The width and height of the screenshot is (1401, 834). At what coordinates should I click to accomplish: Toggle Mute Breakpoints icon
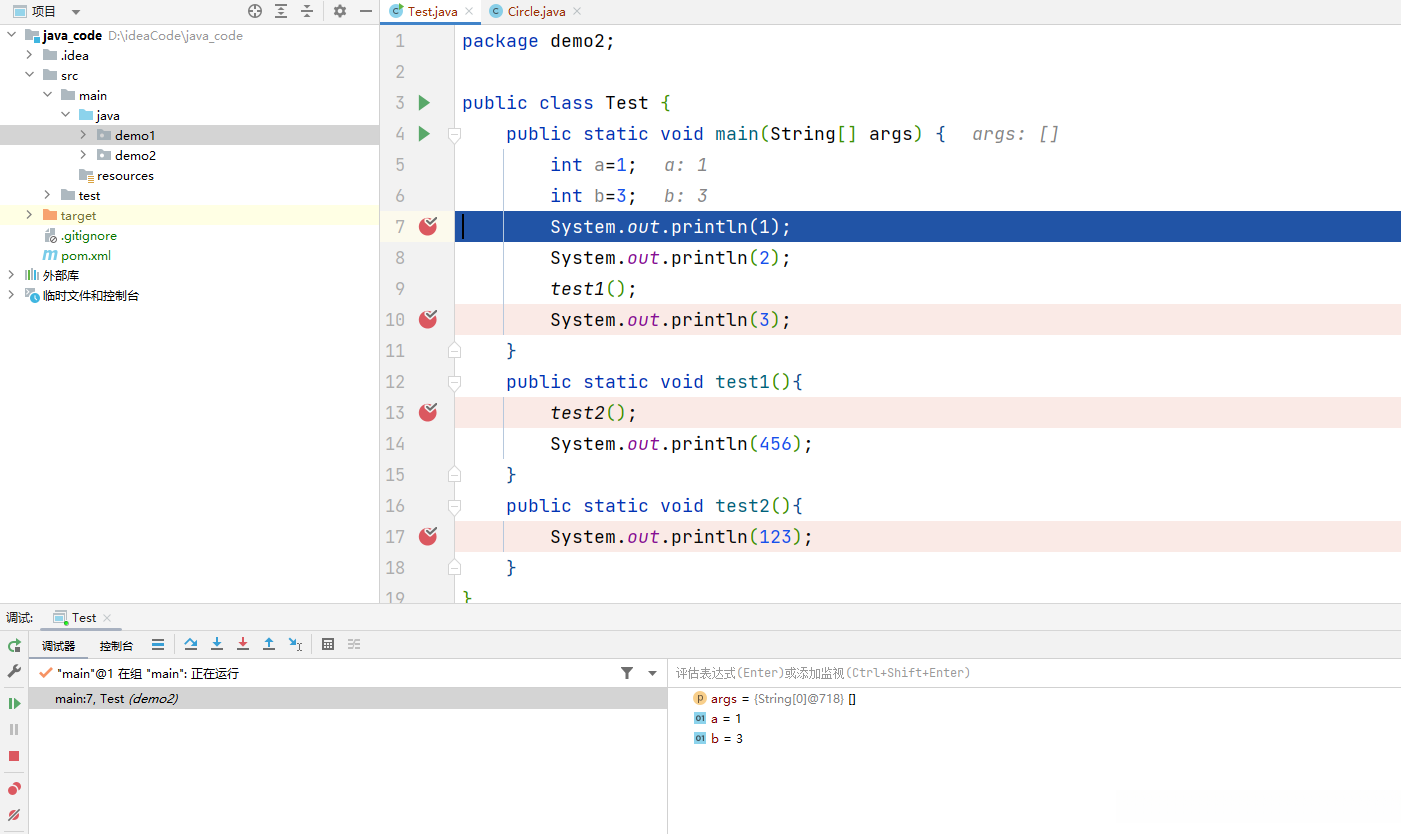click(14, 815)
